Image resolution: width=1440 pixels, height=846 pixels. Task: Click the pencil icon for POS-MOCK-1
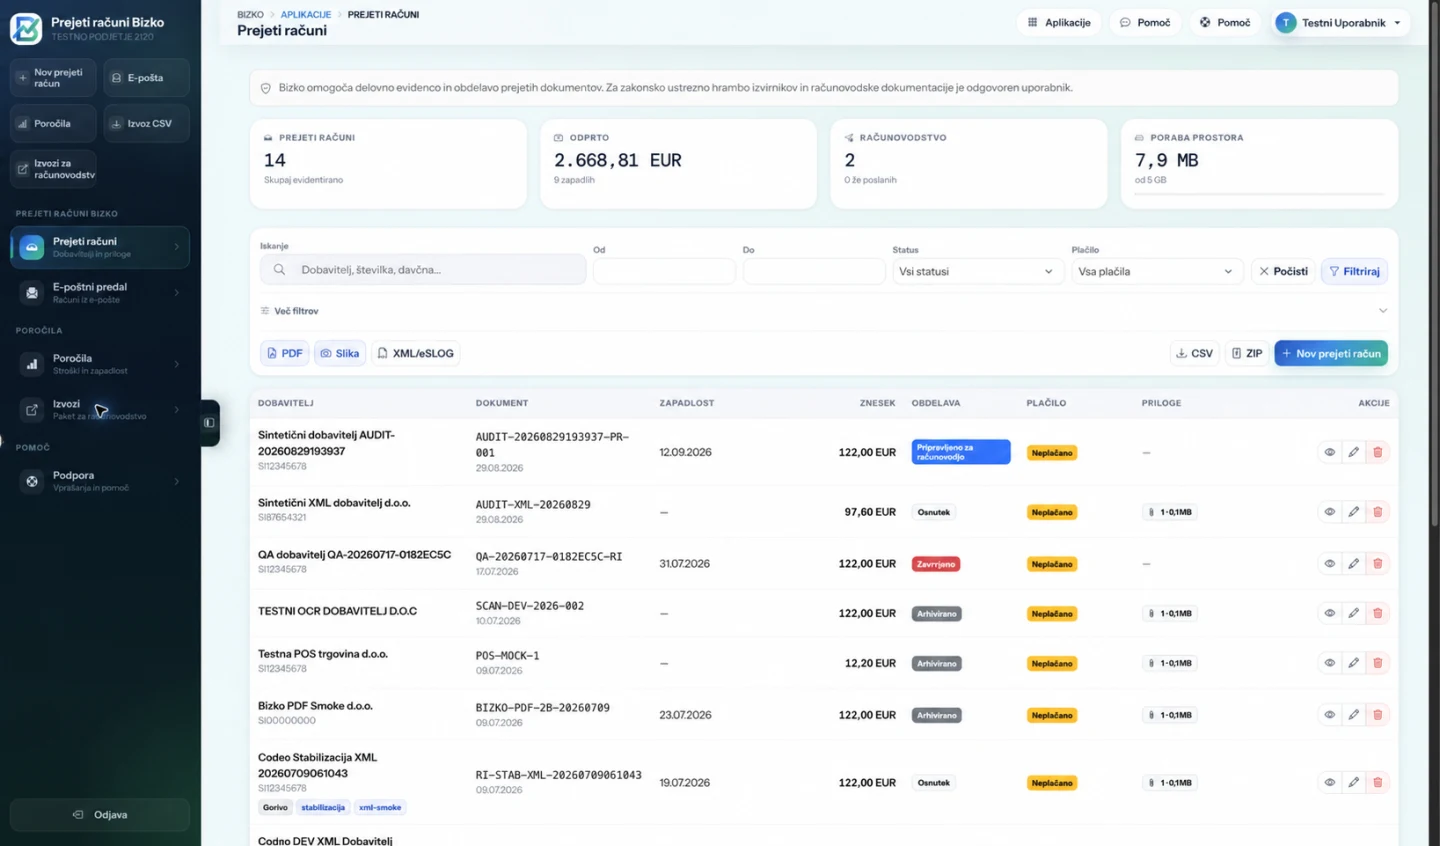click(x=1353, y=663)
